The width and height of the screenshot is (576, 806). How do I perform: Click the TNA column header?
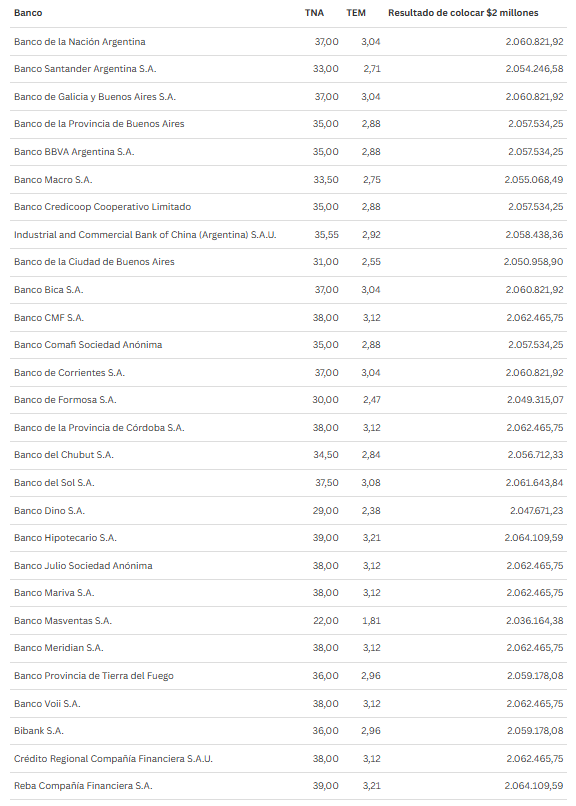coord(314,13)
